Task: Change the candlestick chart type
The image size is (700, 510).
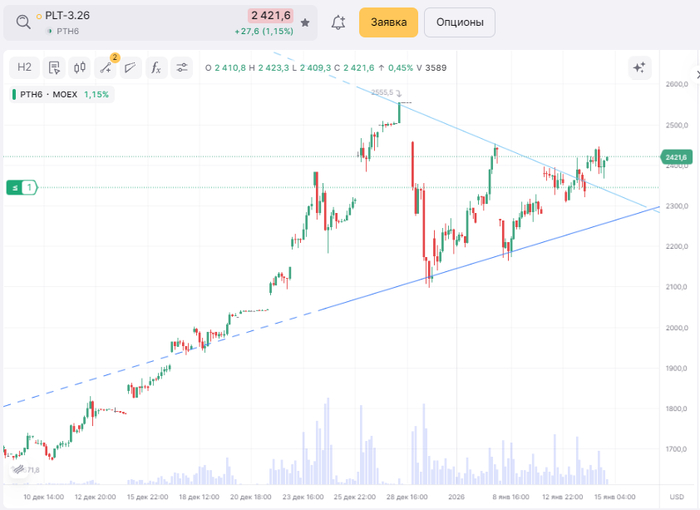Action: point(79,68)
